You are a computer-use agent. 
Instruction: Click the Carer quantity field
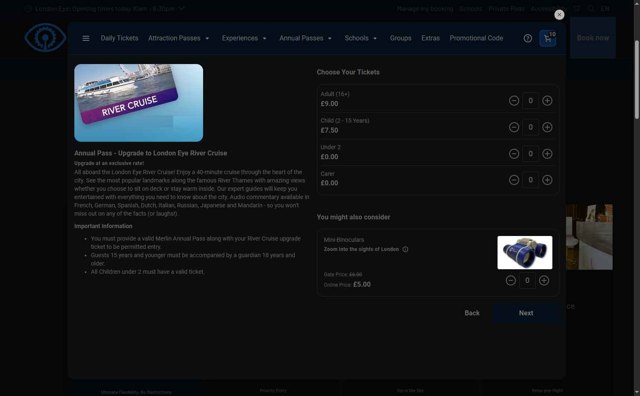(531, 180)
